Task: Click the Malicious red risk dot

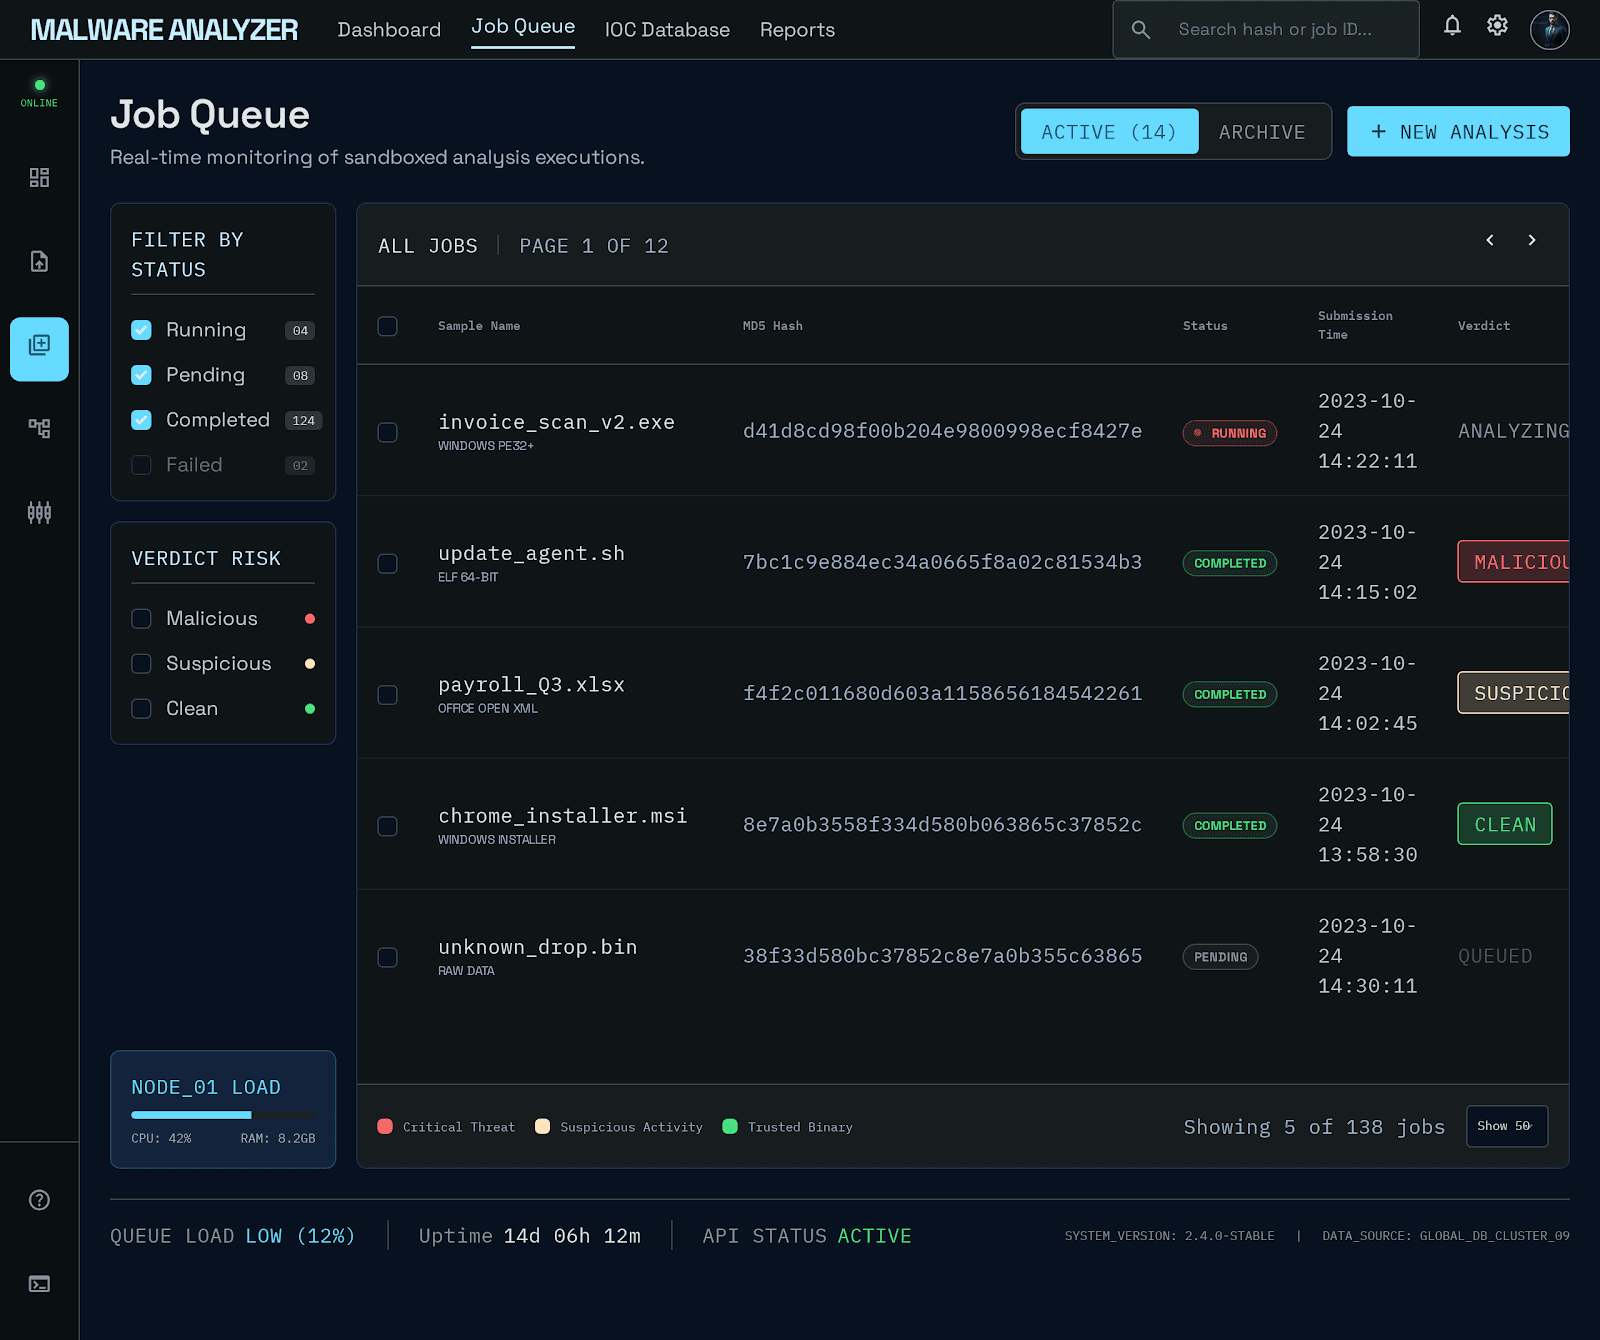Action: tap(310, 619)
